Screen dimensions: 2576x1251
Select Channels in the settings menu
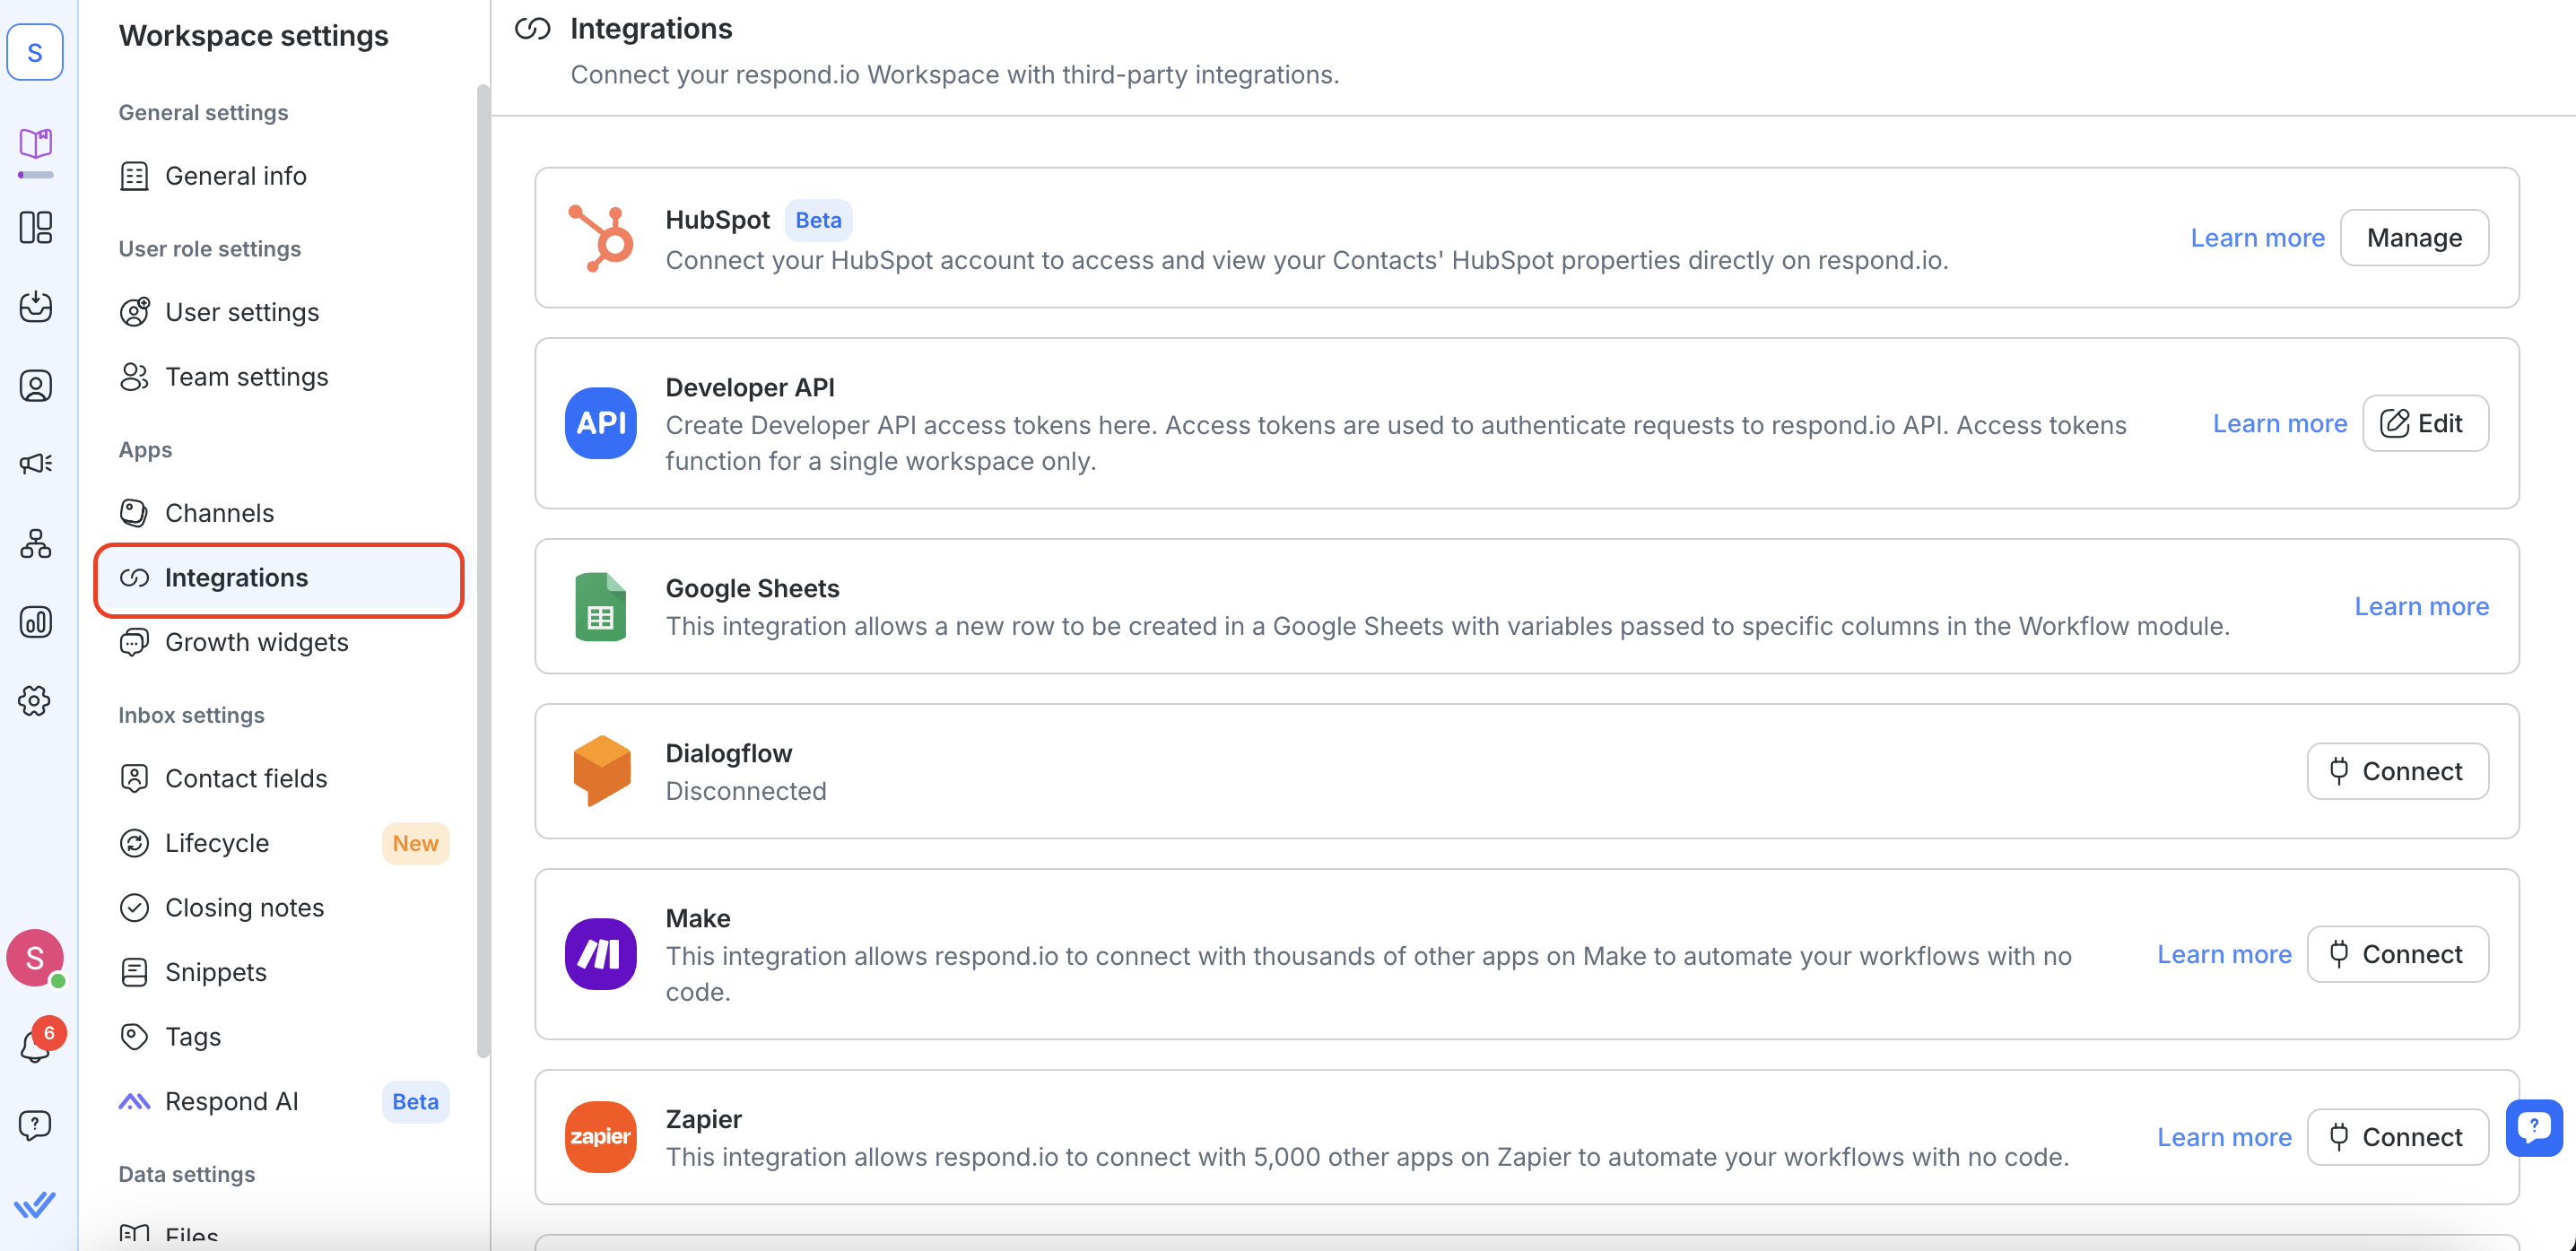tap(219, 513)
